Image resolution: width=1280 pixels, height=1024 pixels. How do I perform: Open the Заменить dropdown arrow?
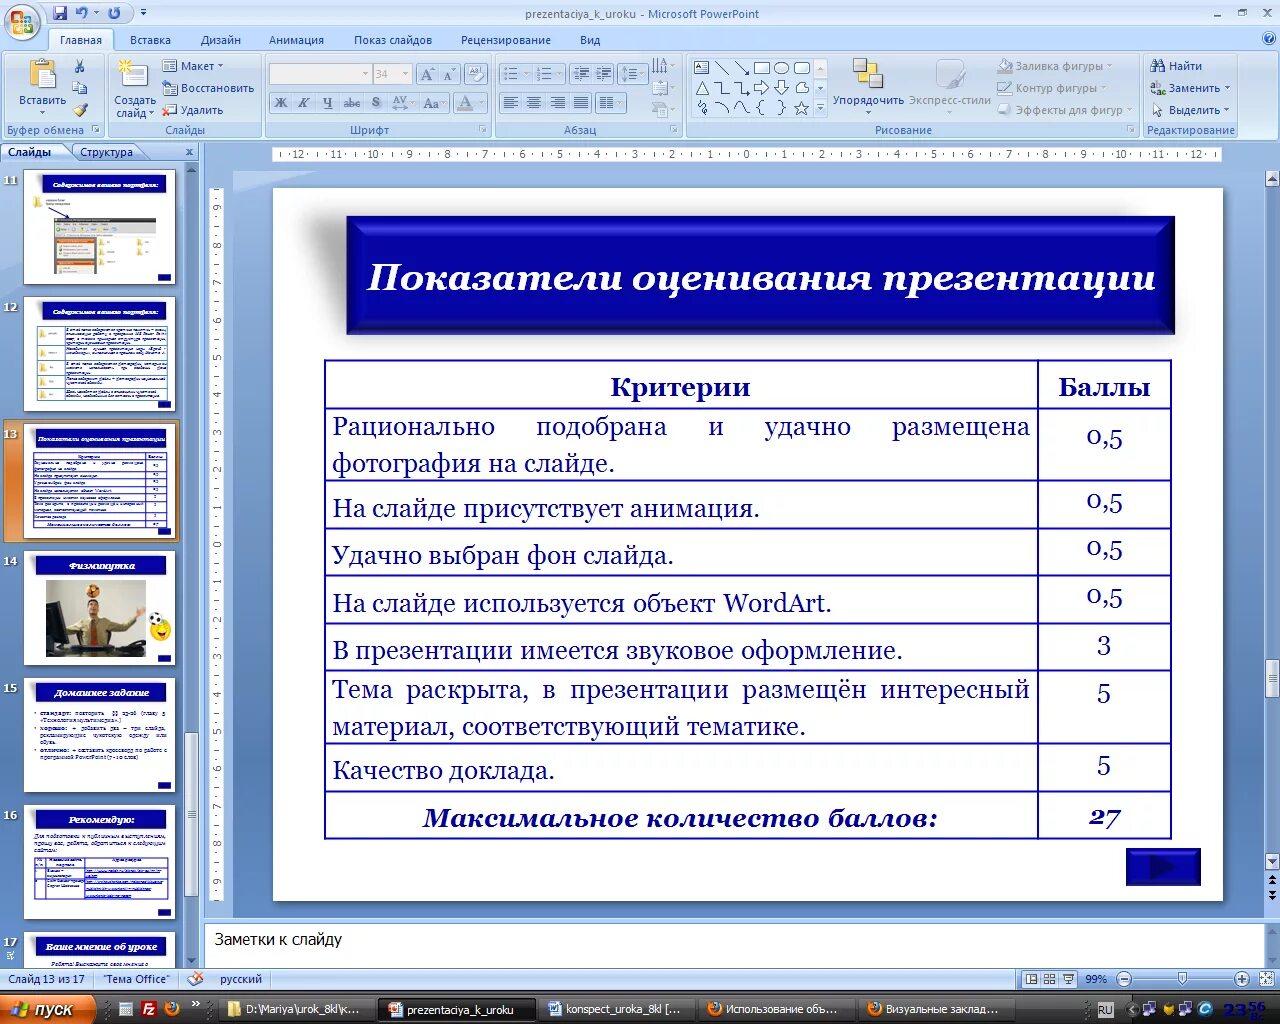tap(1227, 88)
